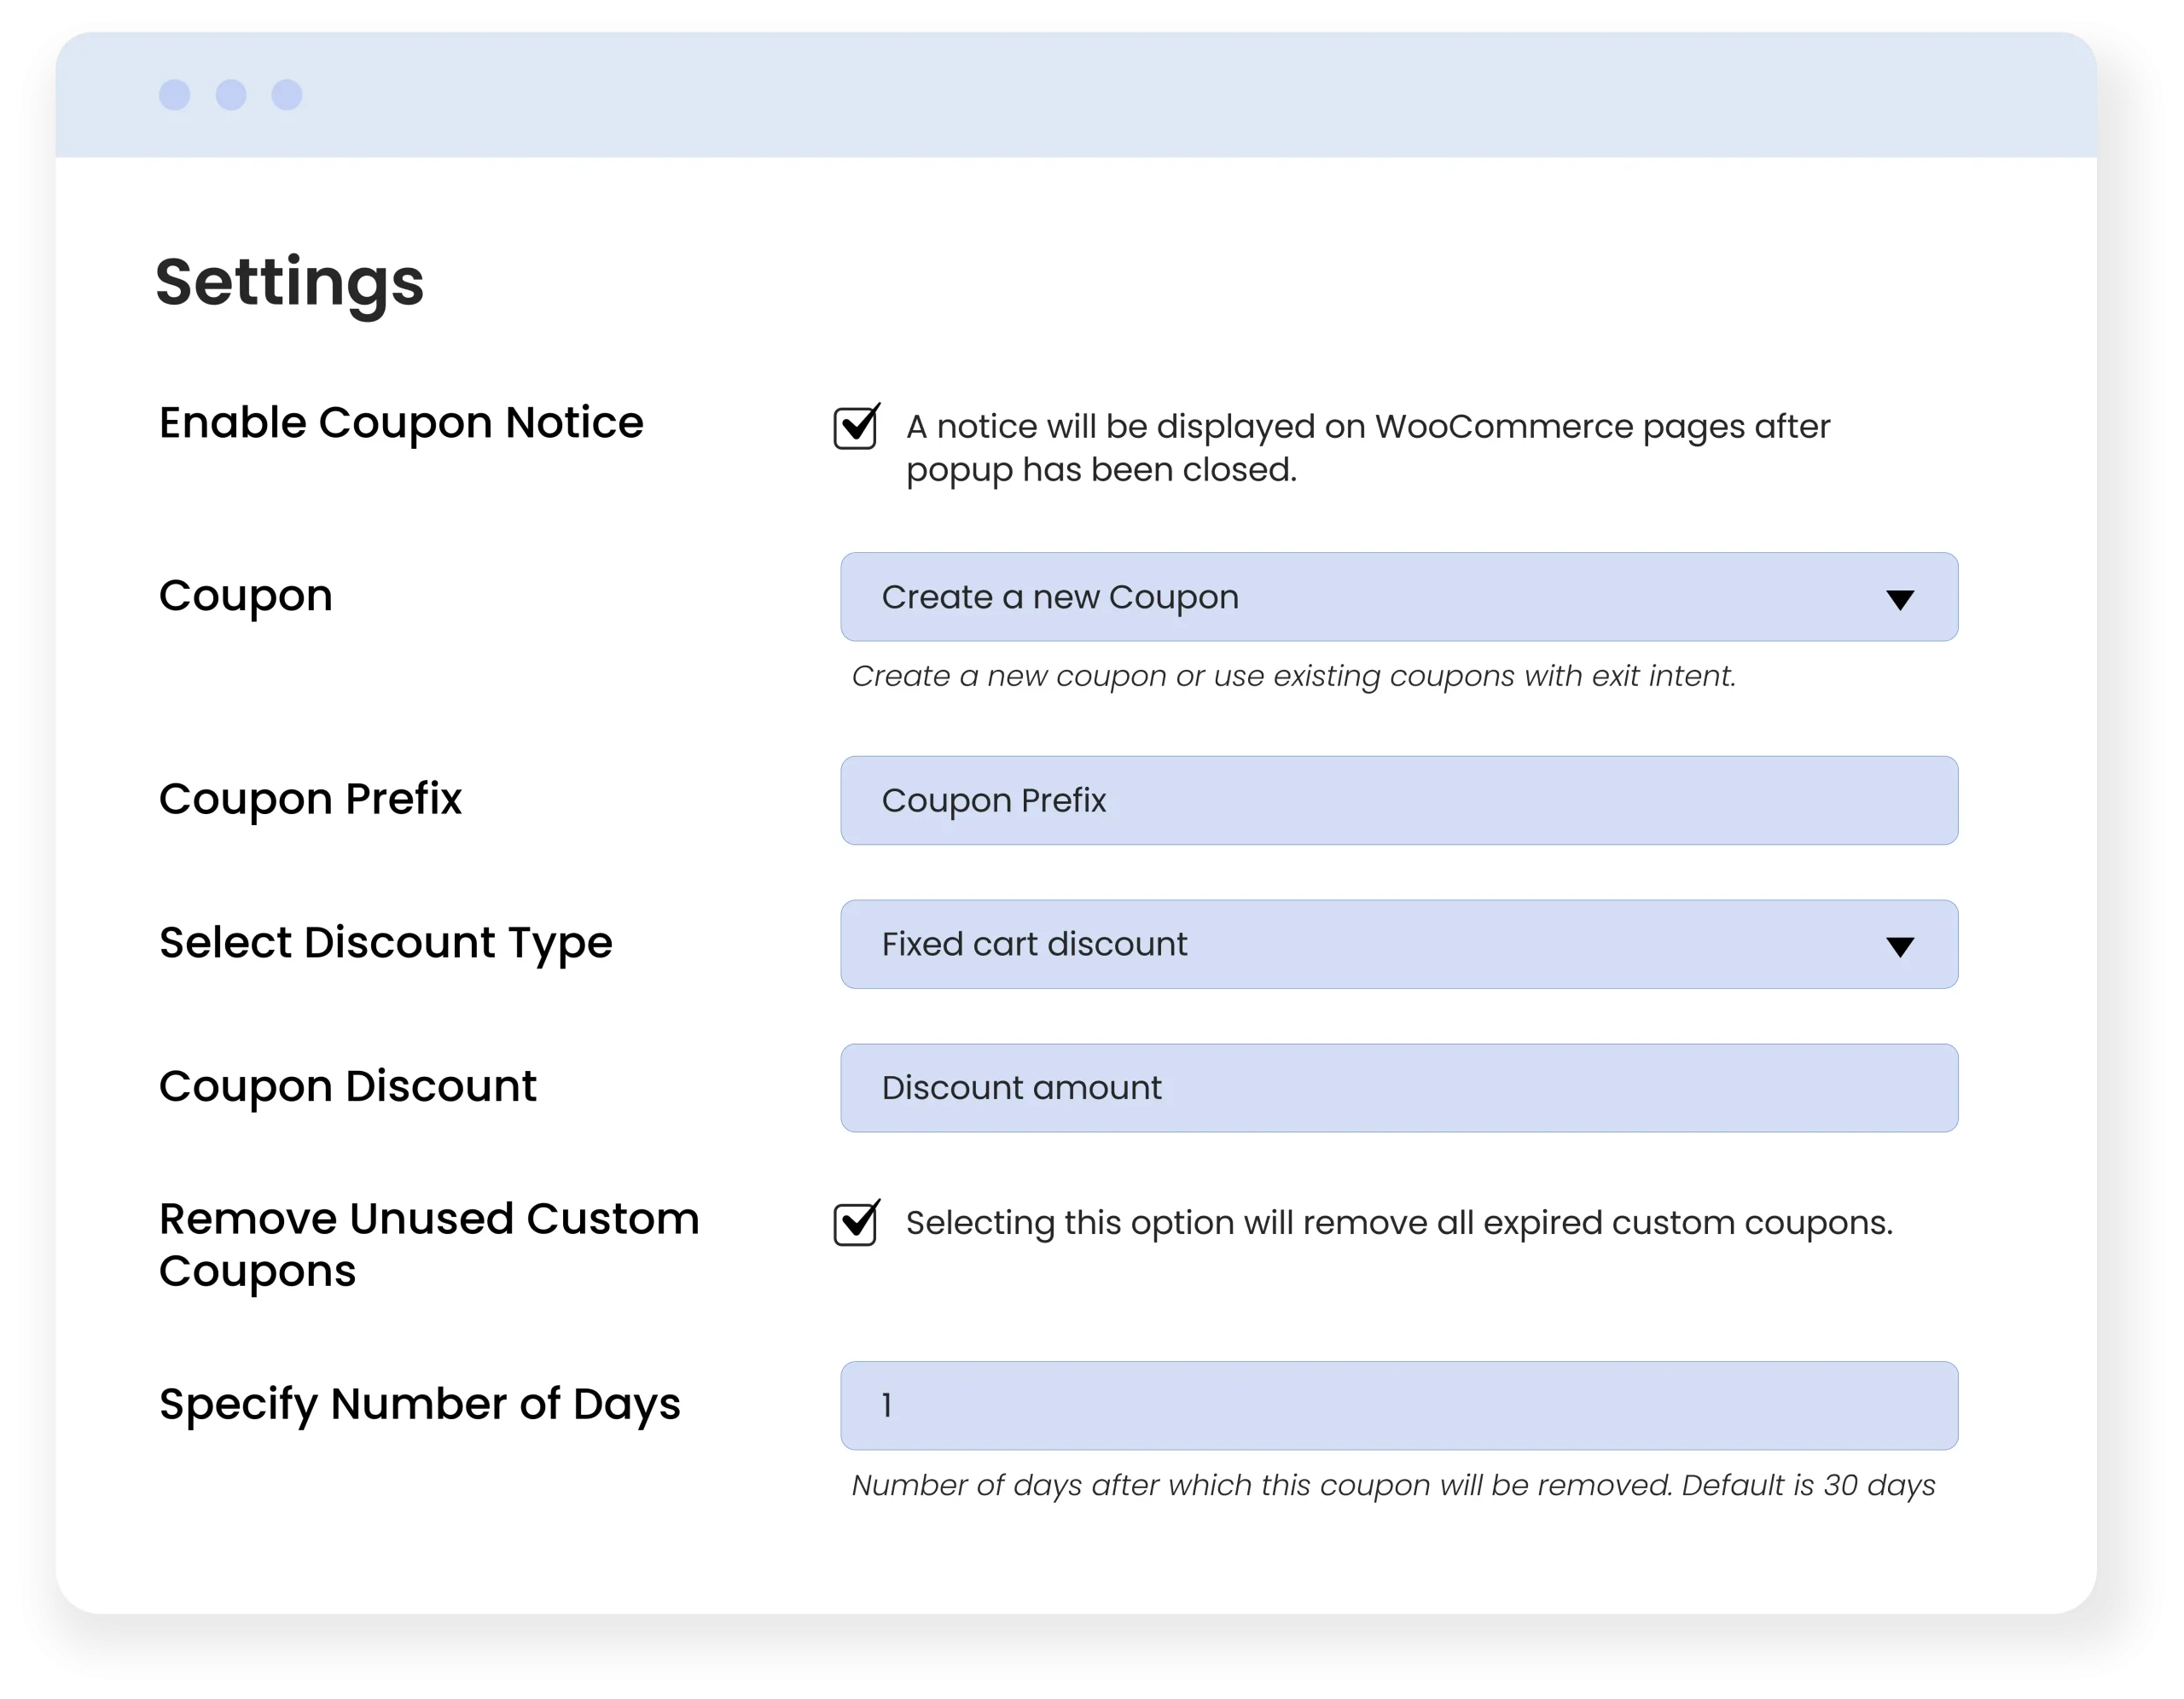Click the exit intent coupon hint text
2184x1699 pixels.
(1293, 676)
